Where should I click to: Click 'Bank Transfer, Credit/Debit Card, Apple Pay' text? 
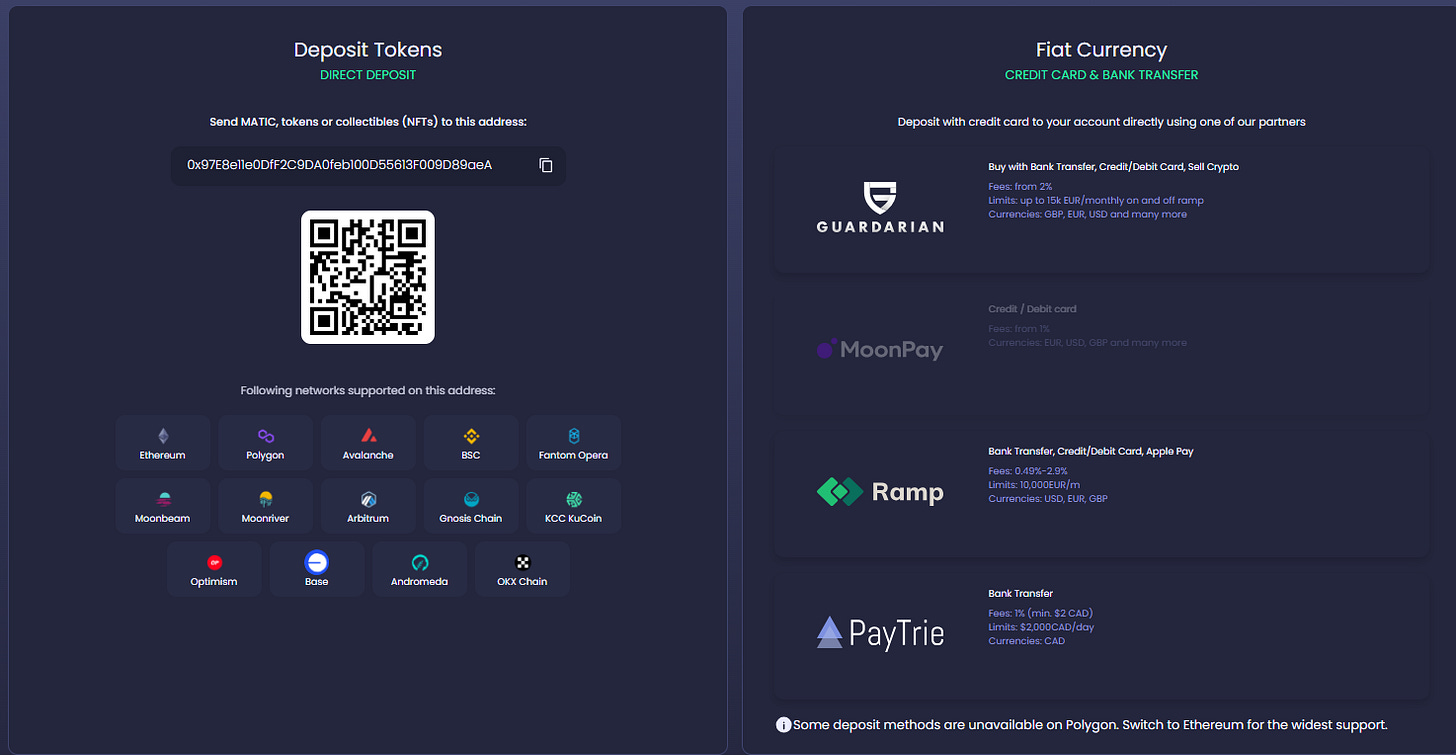point(1091,451)
